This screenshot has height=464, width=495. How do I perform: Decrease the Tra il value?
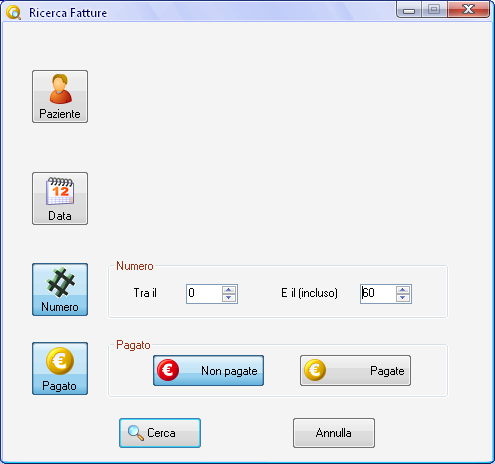[229, 298]
